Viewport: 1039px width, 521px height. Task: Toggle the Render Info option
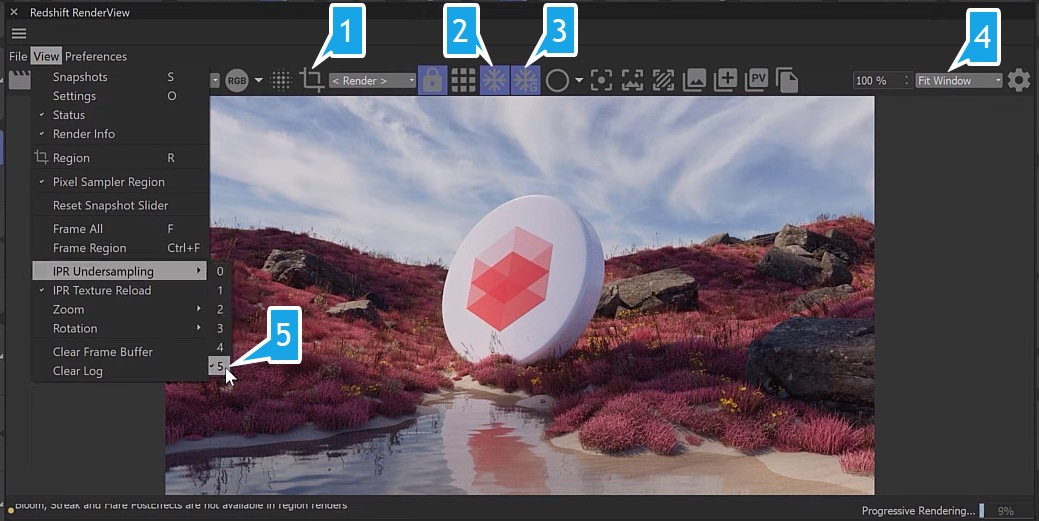120,134
